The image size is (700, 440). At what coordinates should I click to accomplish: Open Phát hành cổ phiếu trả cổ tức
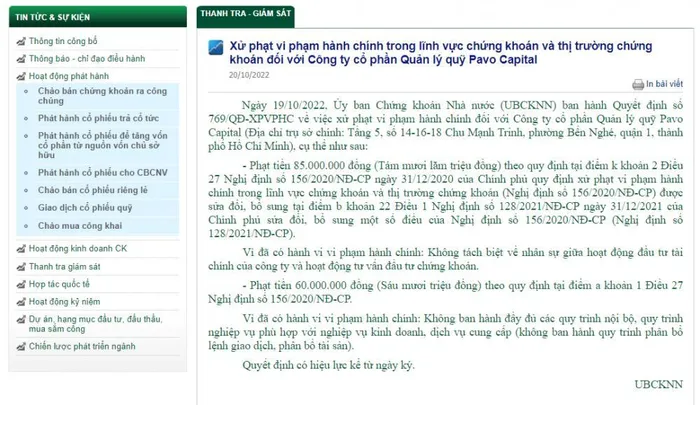click(x=97, y=118)
